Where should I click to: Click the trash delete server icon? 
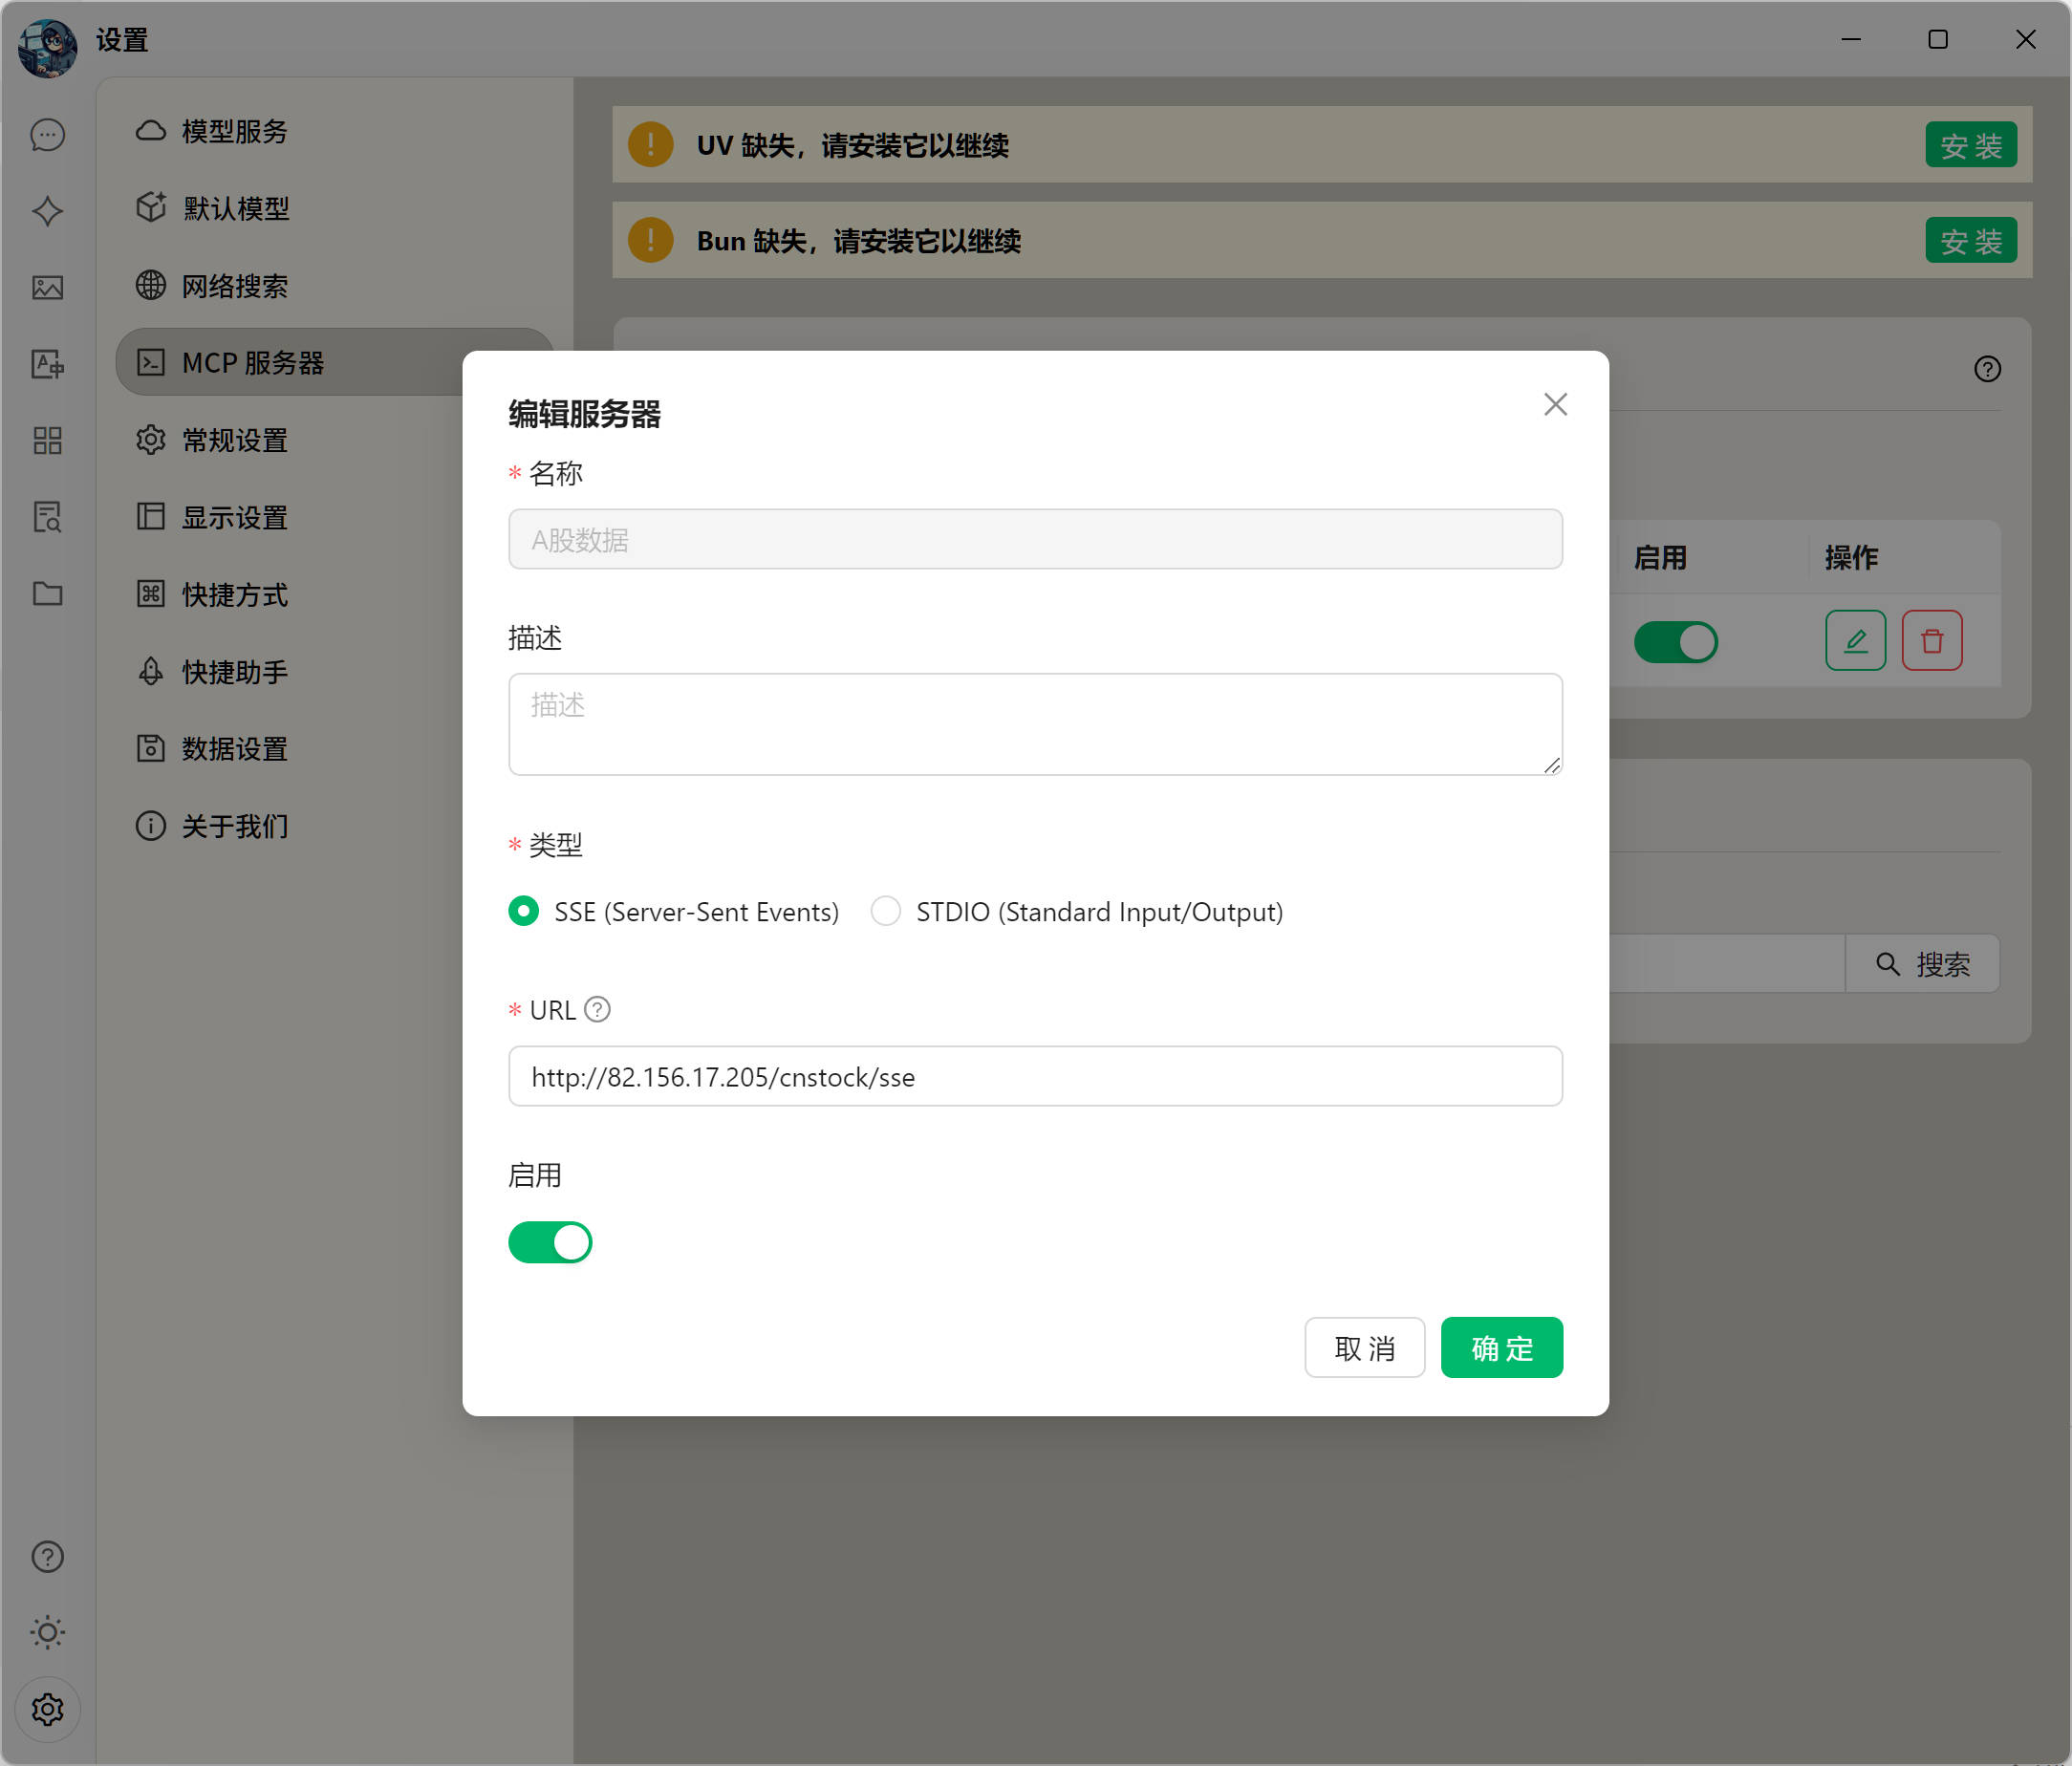(x=1931, y=640)
